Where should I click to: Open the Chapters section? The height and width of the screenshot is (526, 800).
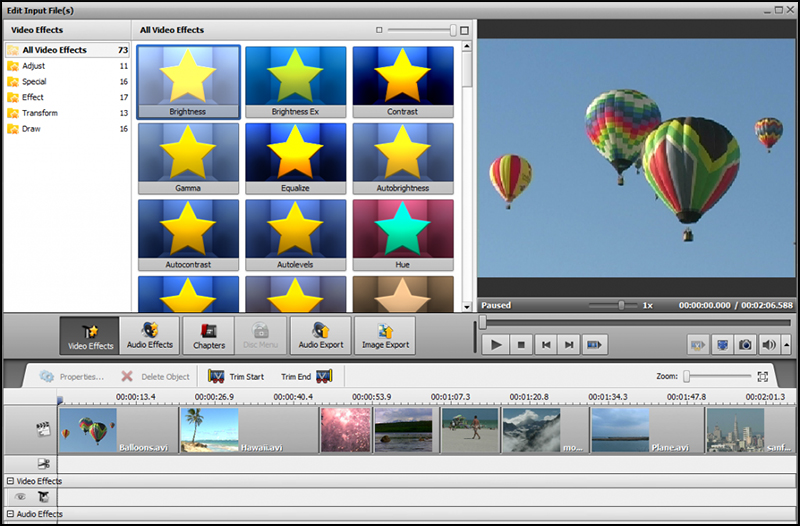tap(209, 336)
